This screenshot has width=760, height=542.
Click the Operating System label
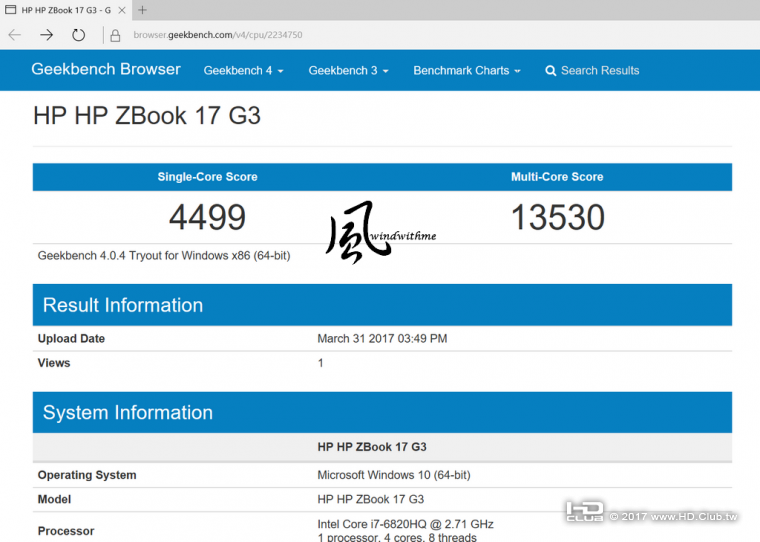click(x=87, y=475)
